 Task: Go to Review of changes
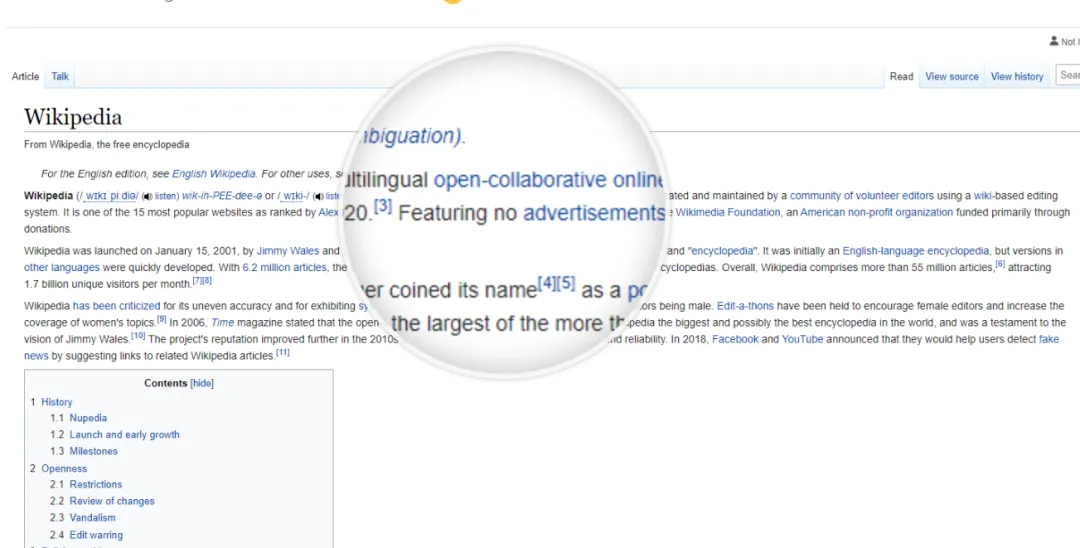click(x=112, y=500)
